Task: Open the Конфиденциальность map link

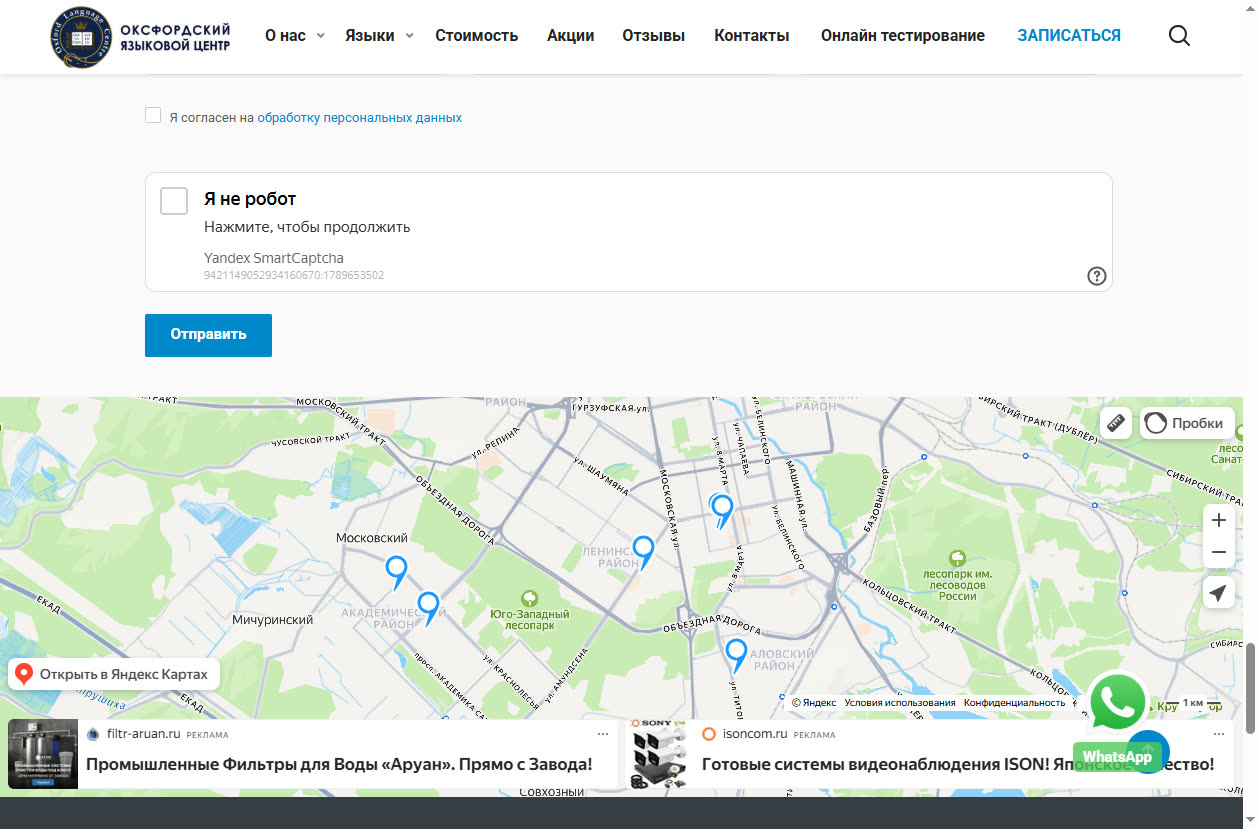Action: (1015, 703)
